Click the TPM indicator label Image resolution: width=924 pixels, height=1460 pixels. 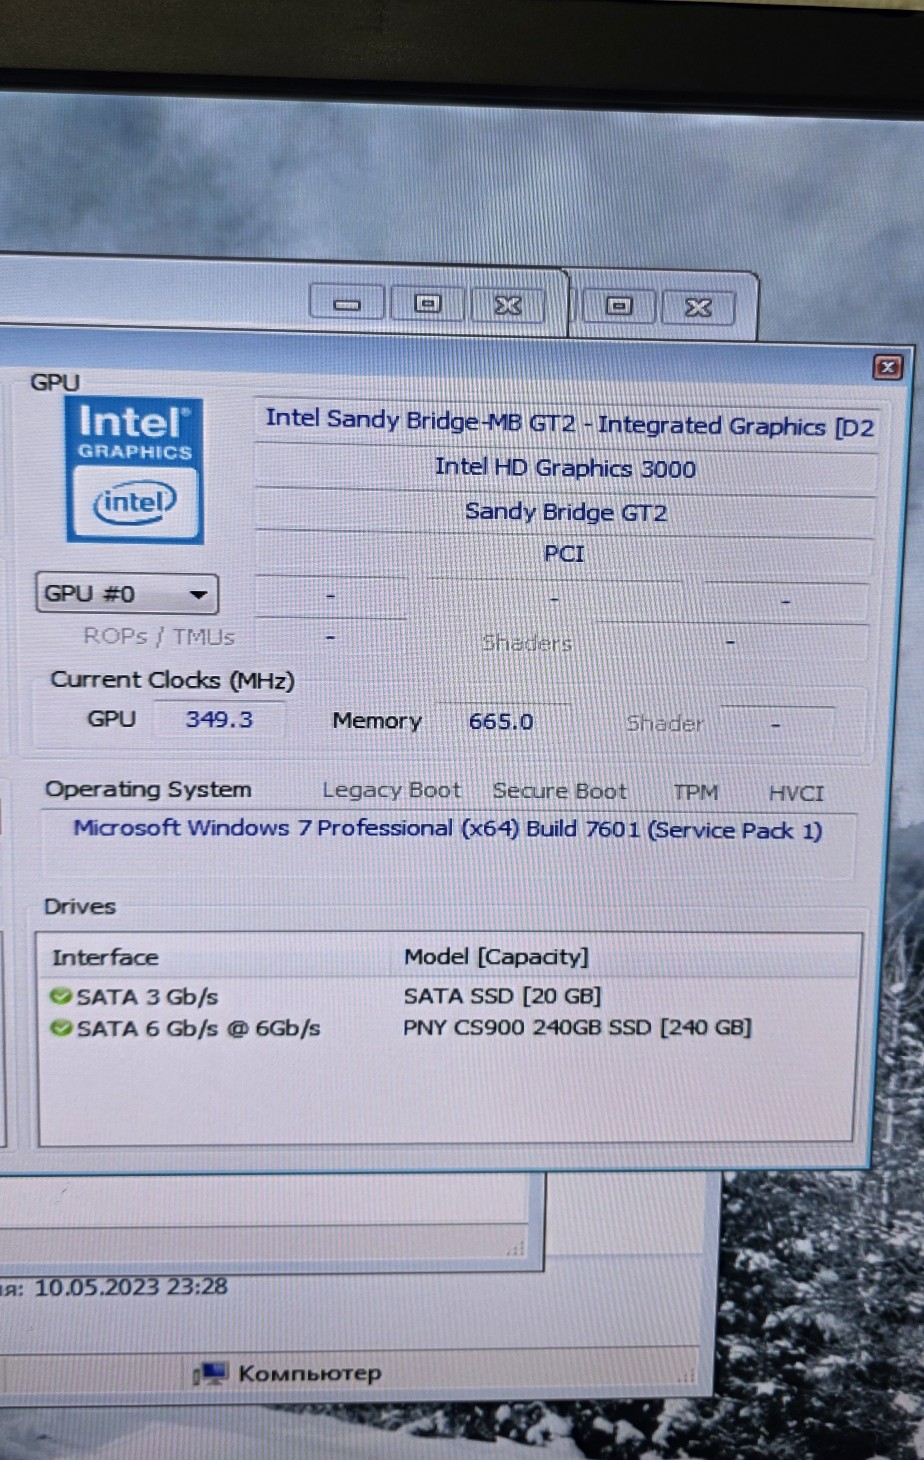click(x=695, y=792)
